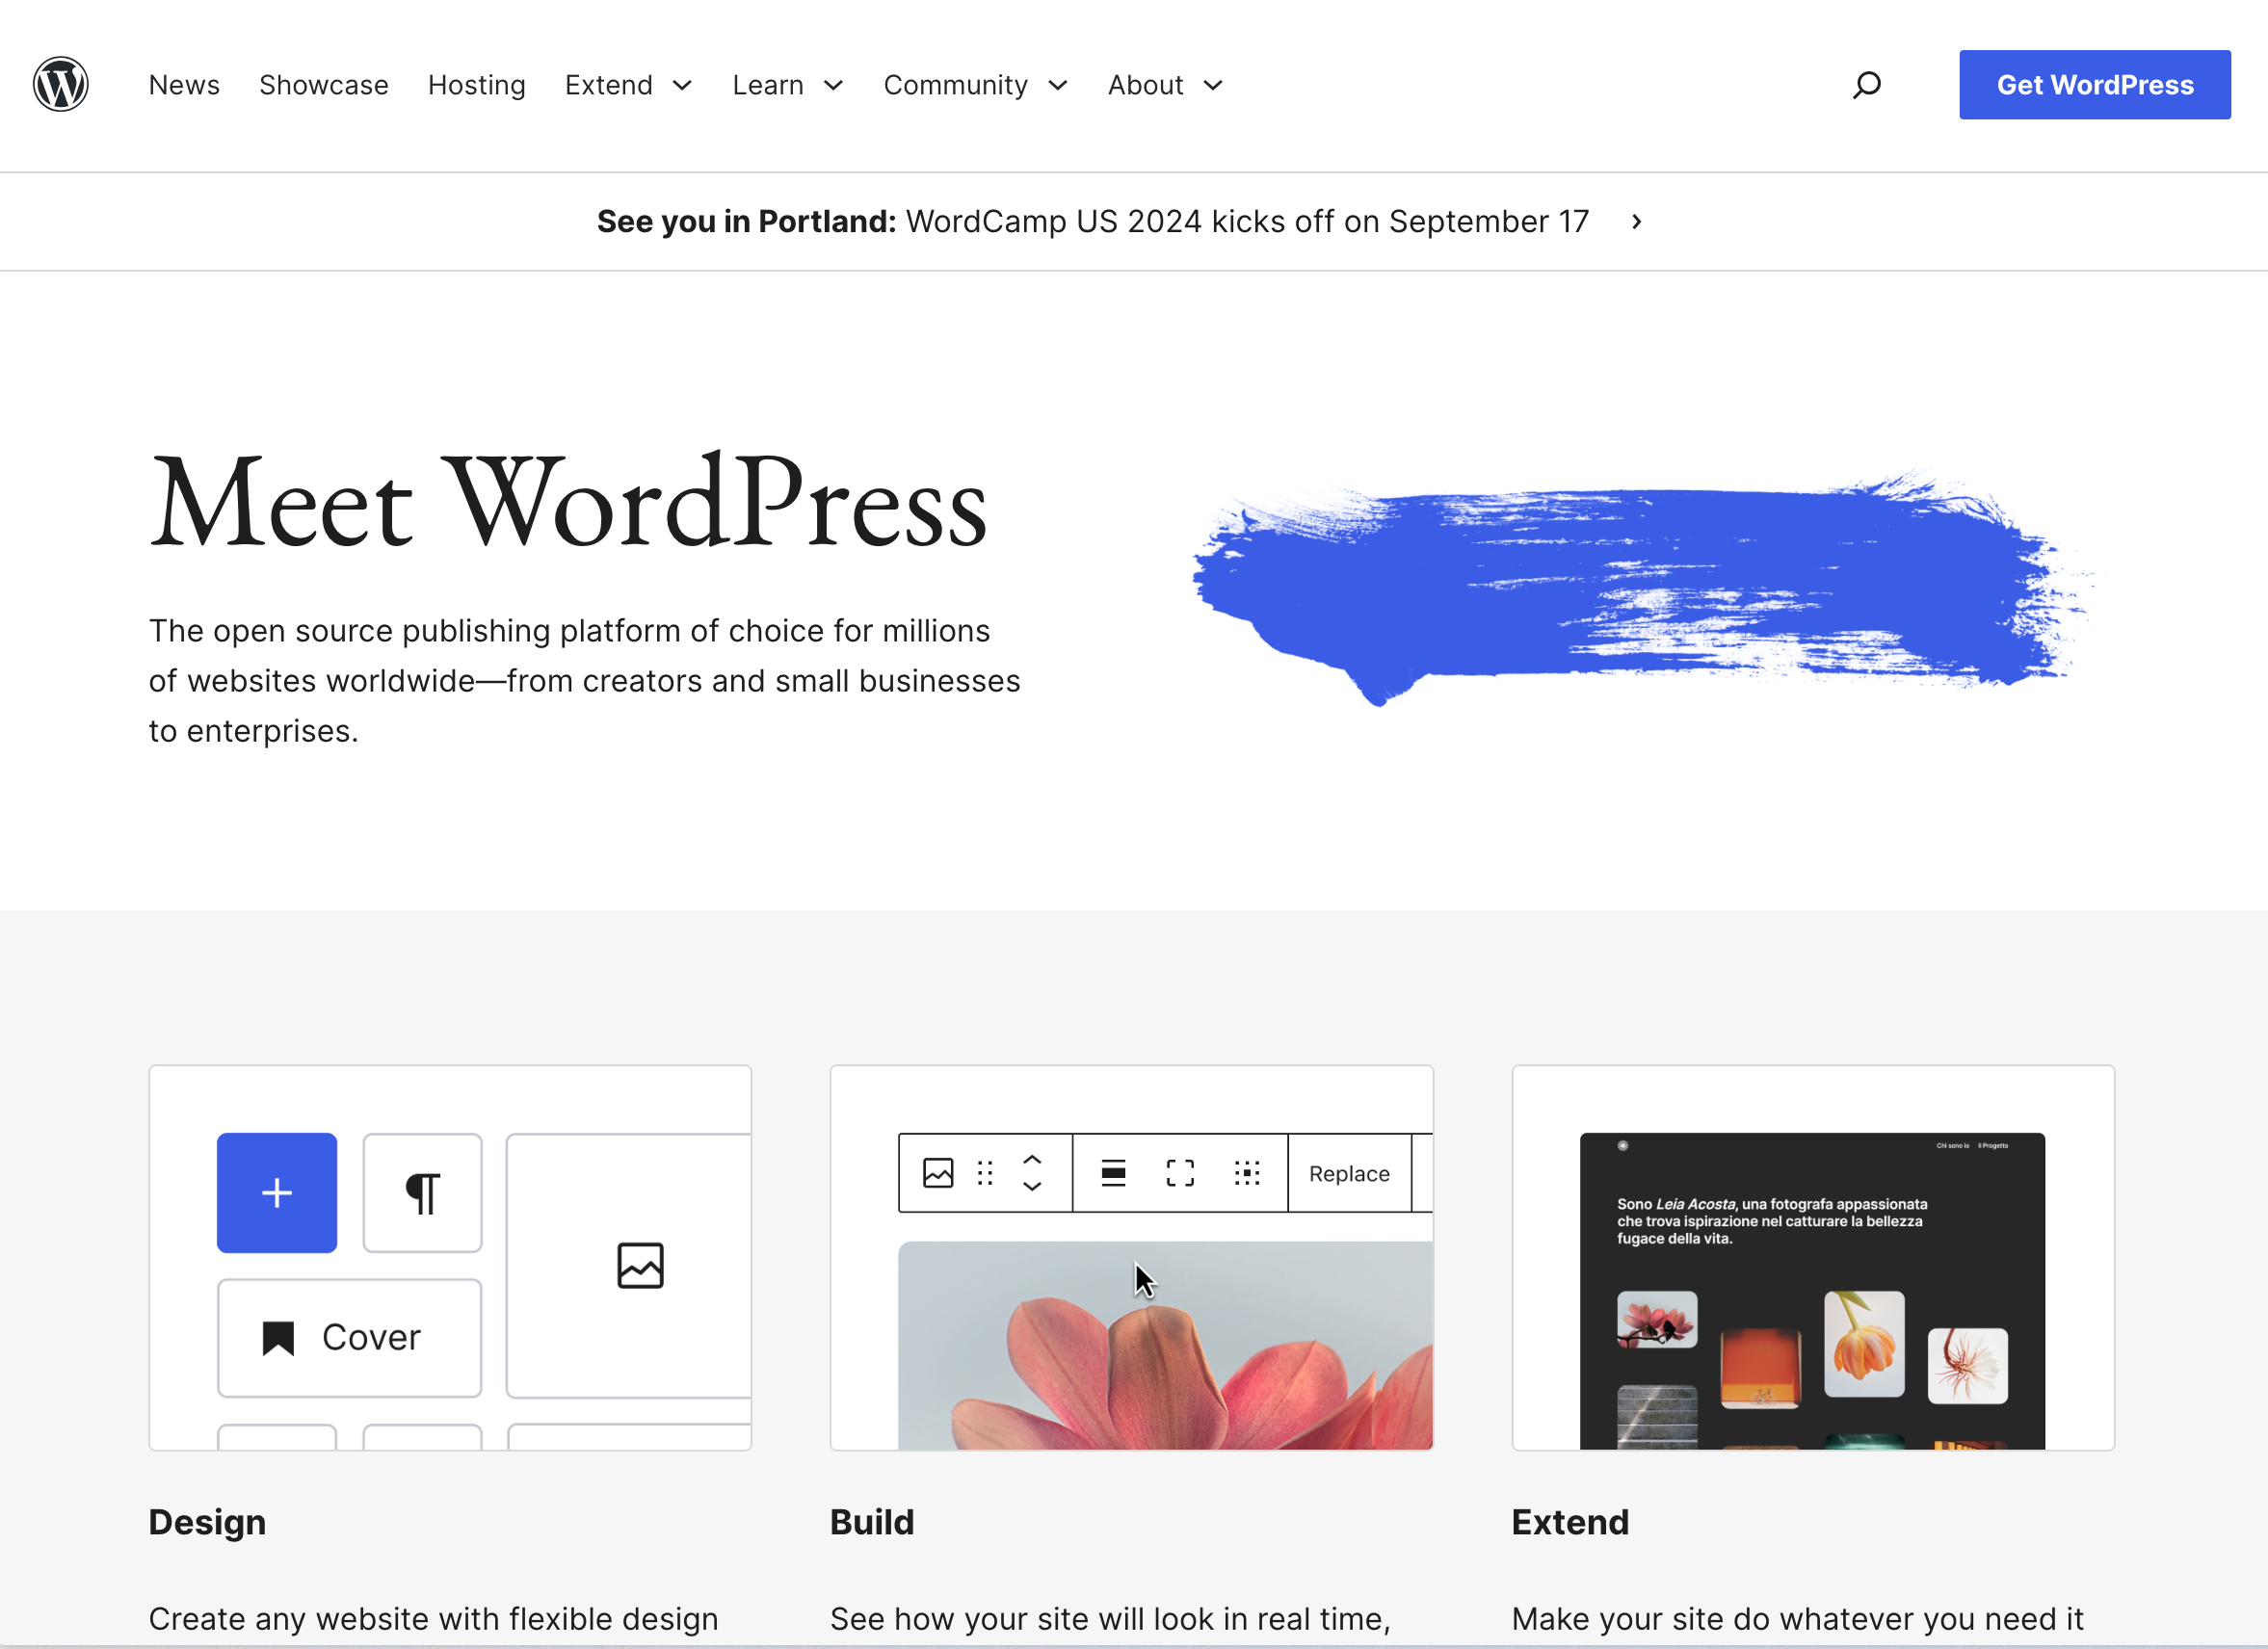
Task: Expand the Extend menu chevron
Action: click(682, 85)
